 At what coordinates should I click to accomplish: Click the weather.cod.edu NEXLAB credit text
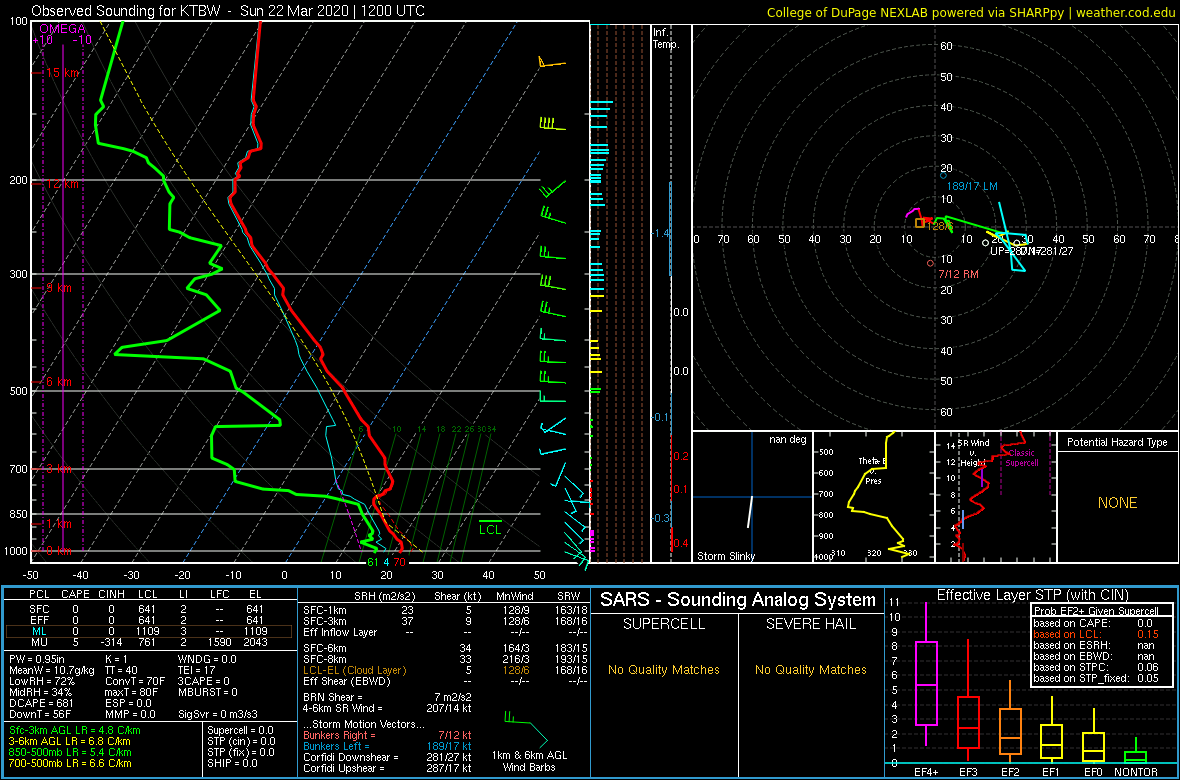(971, 11)
